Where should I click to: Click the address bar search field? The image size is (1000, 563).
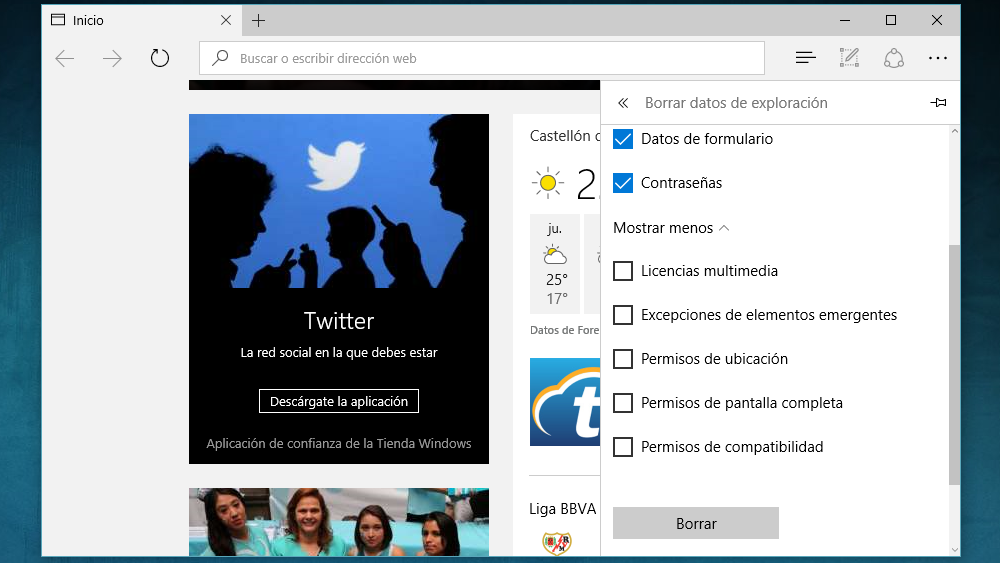click(x=482, y=58)
